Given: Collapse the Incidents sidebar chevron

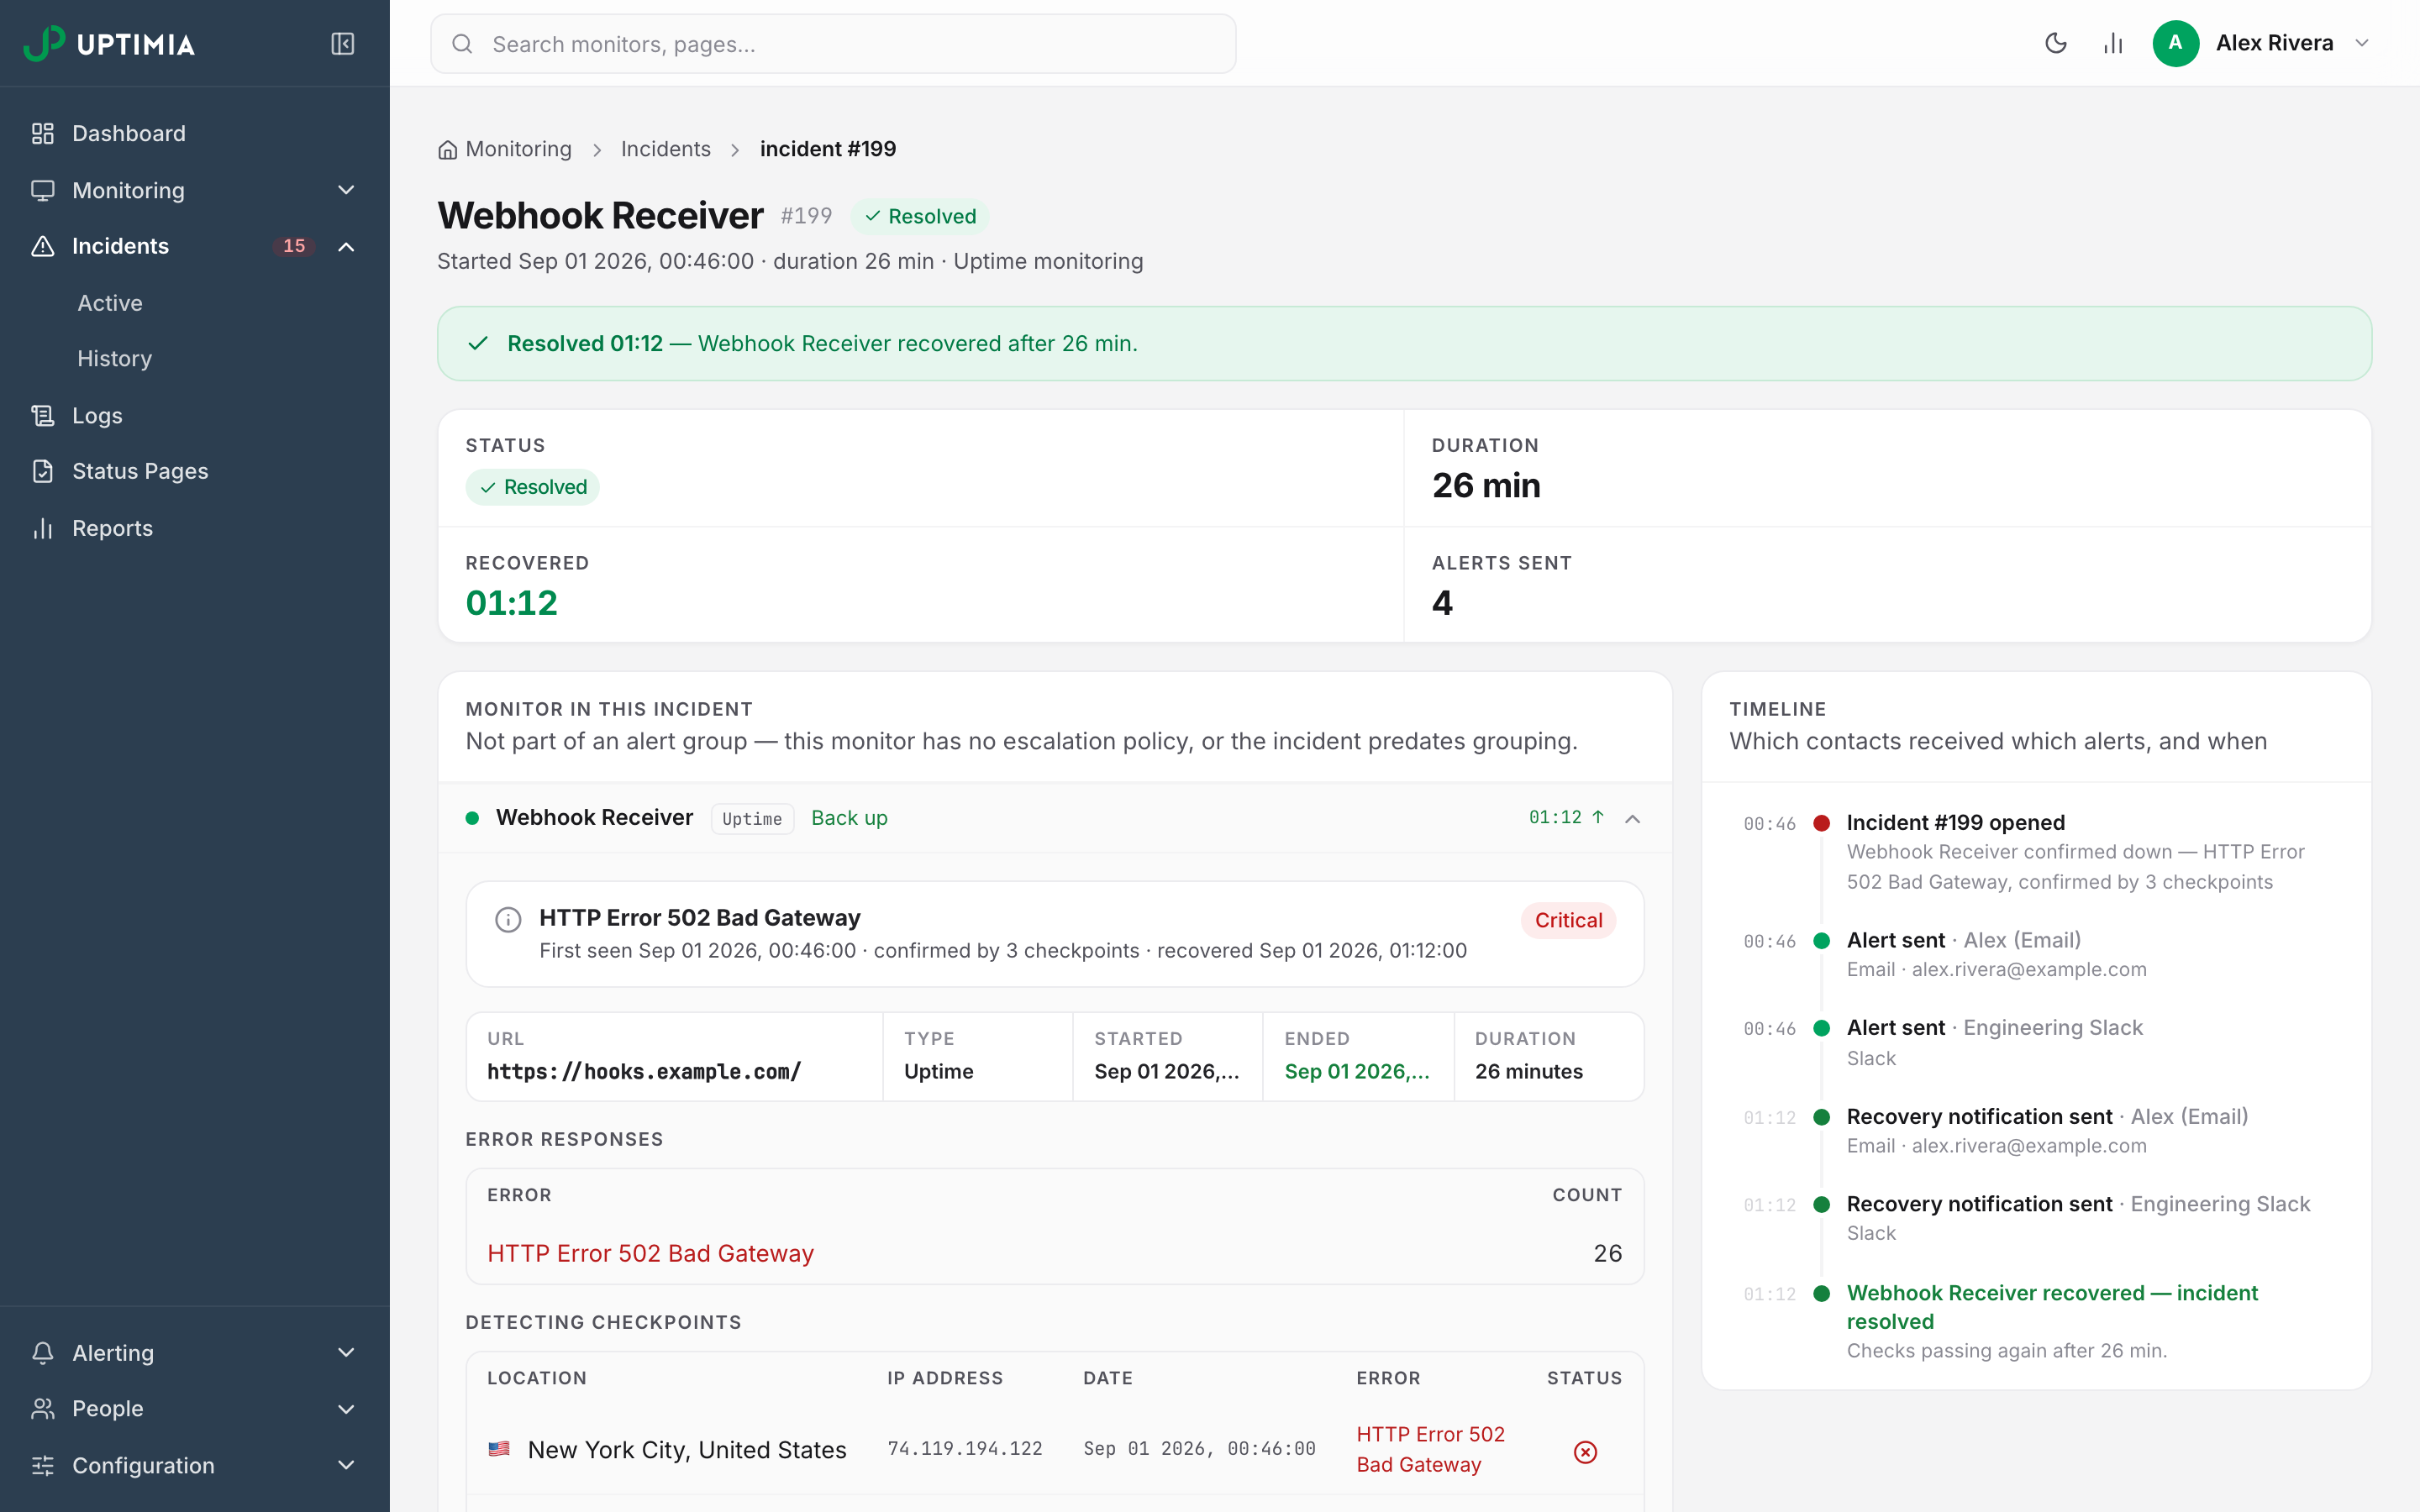Looking at the screenshot, I should point(346,246).
